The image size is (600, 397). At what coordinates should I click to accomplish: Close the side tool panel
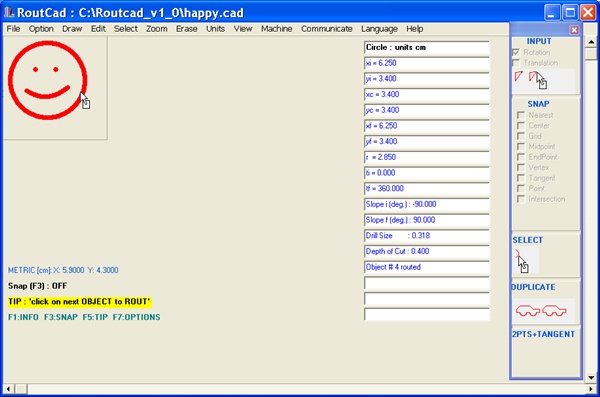(x=574, y=30)
